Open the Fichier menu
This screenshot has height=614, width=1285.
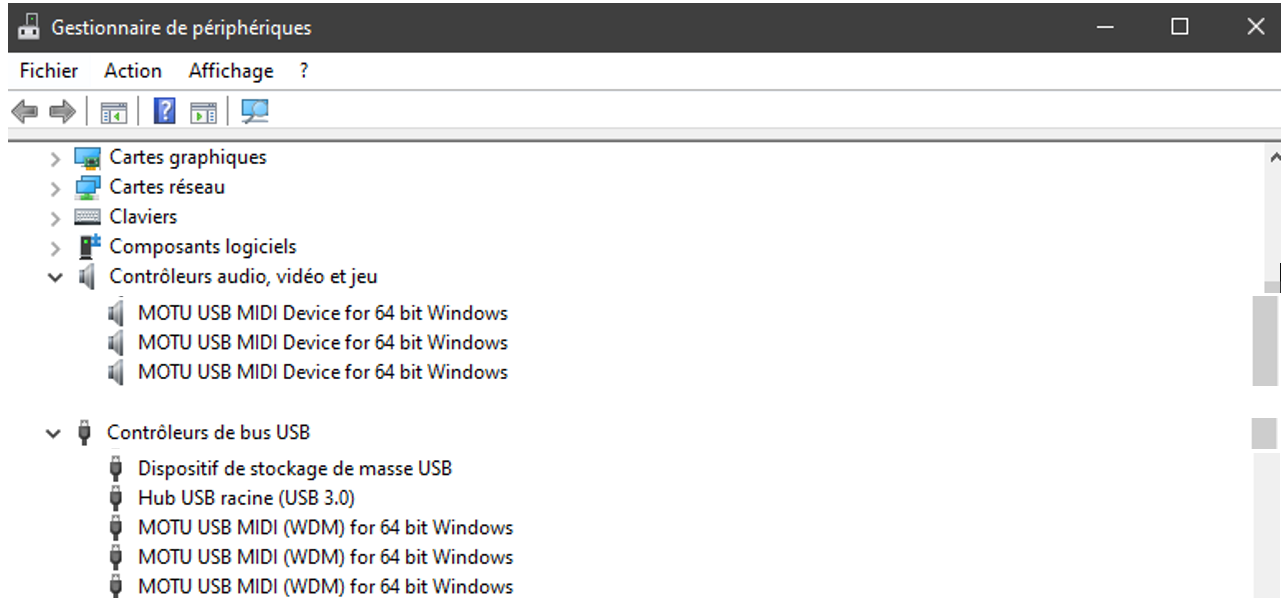point(49,71)
